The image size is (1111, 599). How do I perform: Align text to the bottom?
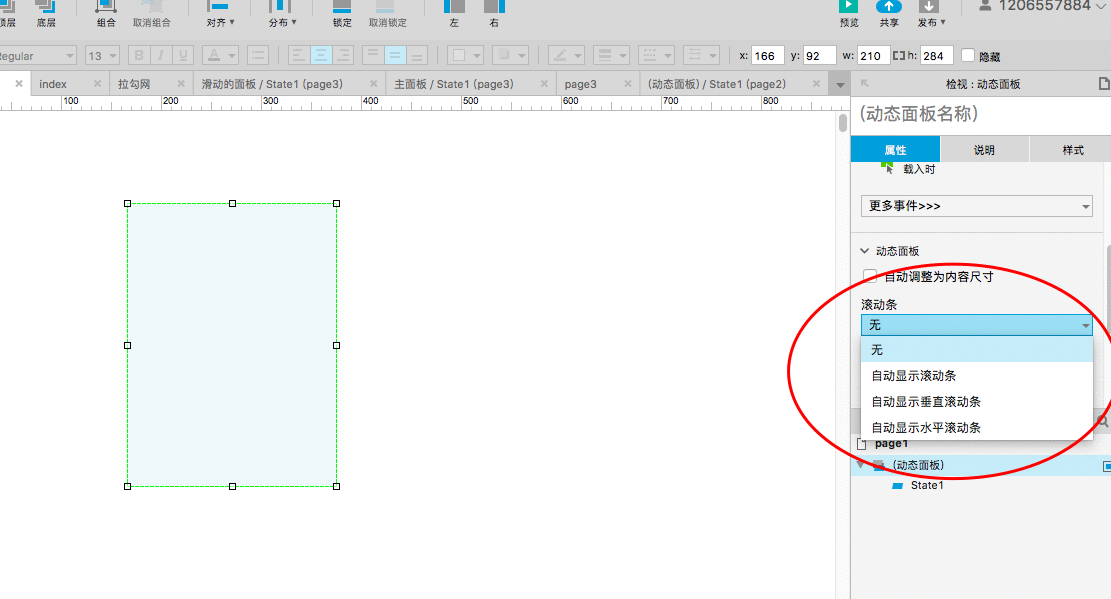[417, 55]
